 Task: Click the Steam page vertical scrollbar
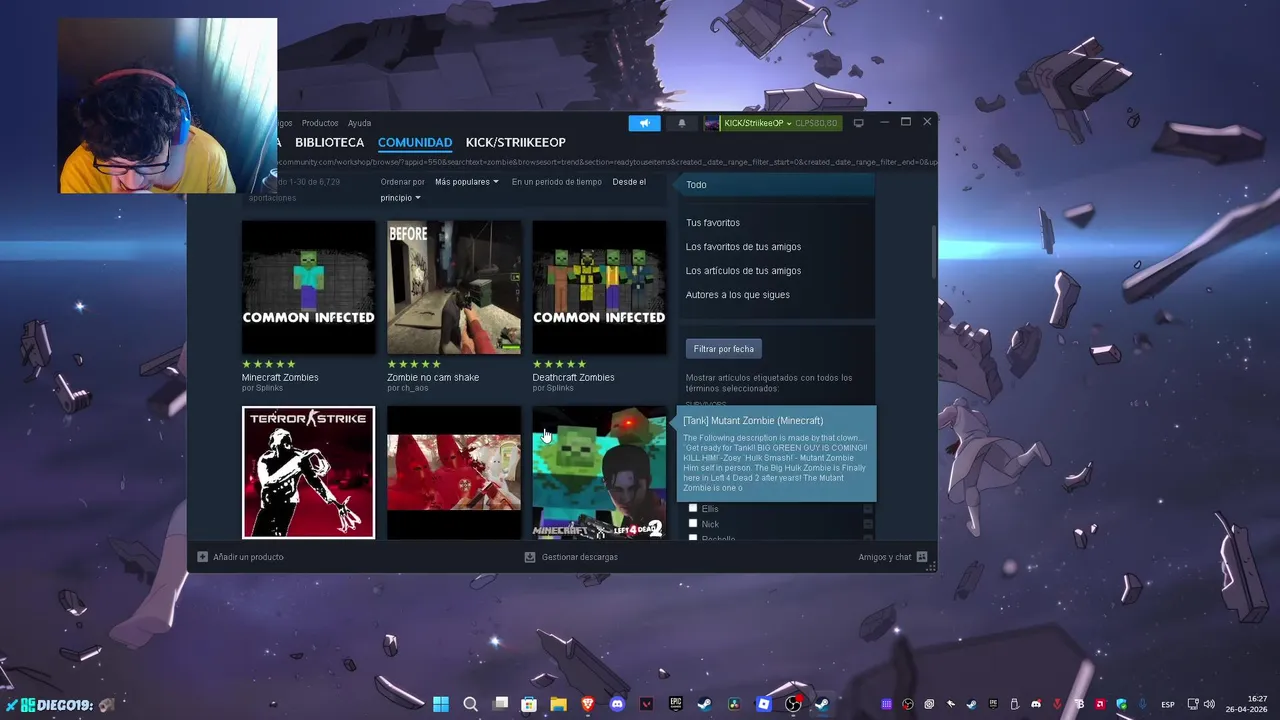[934, 252]
